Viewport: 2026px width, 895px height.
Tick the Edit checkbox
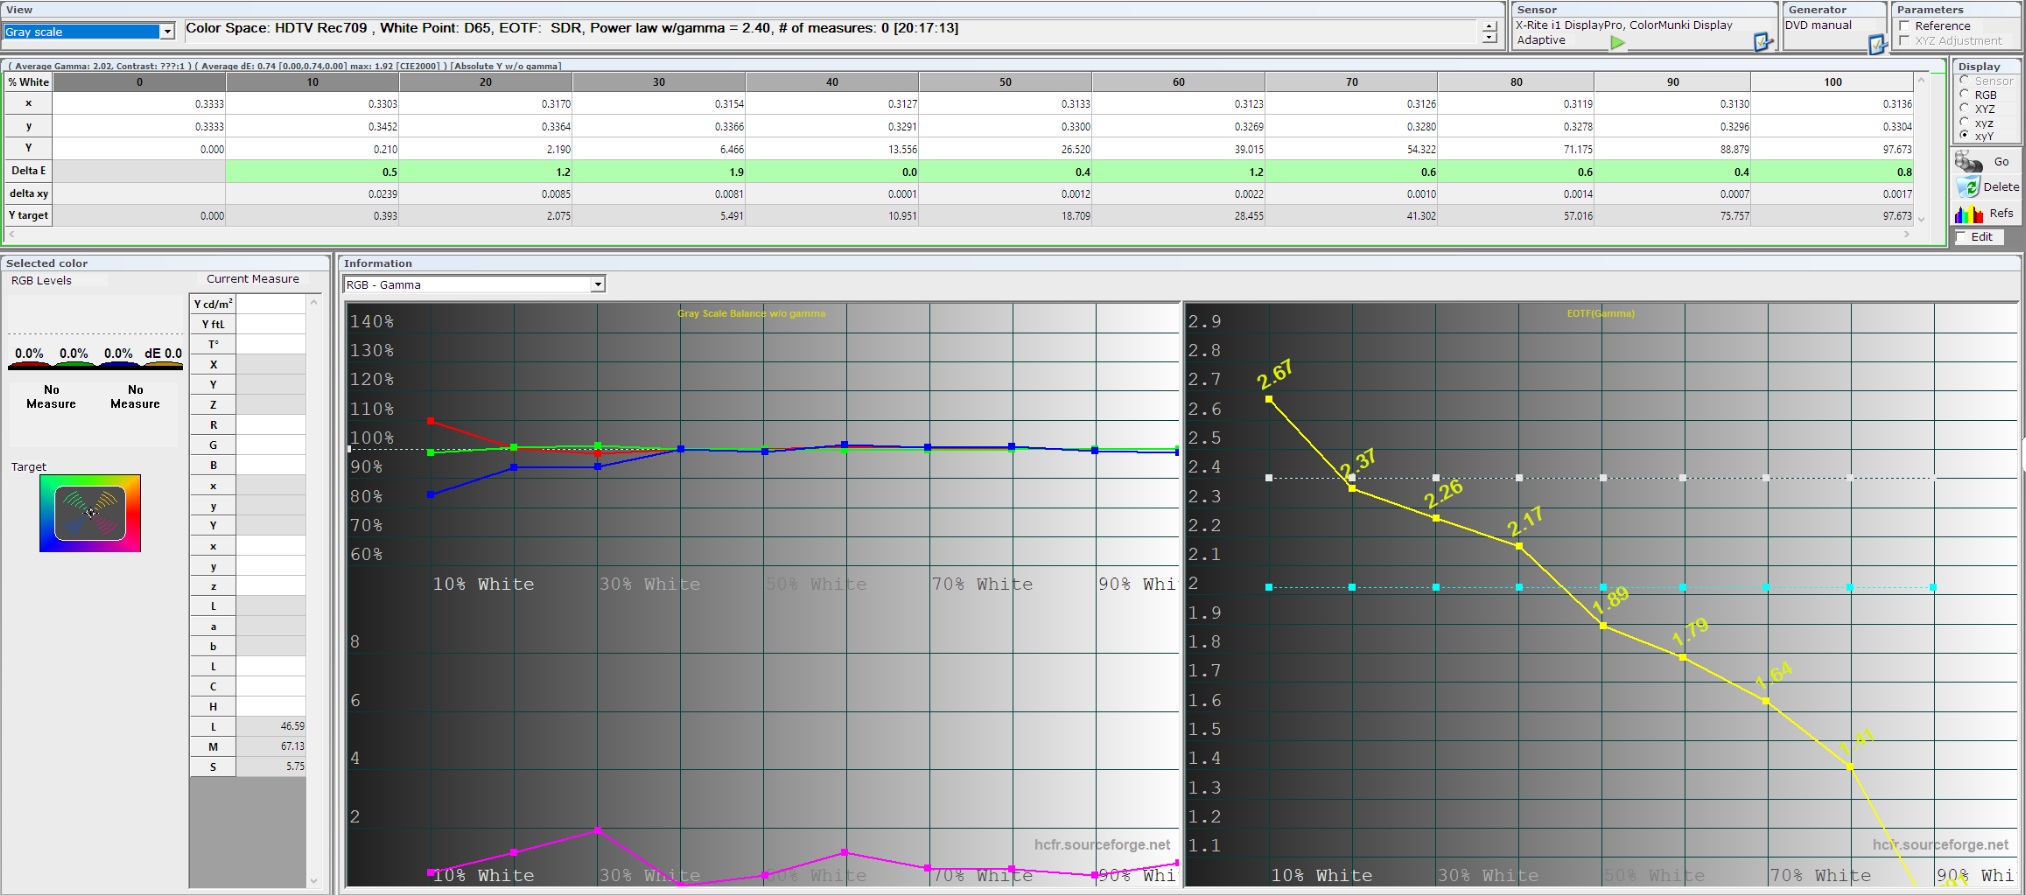1961,237
